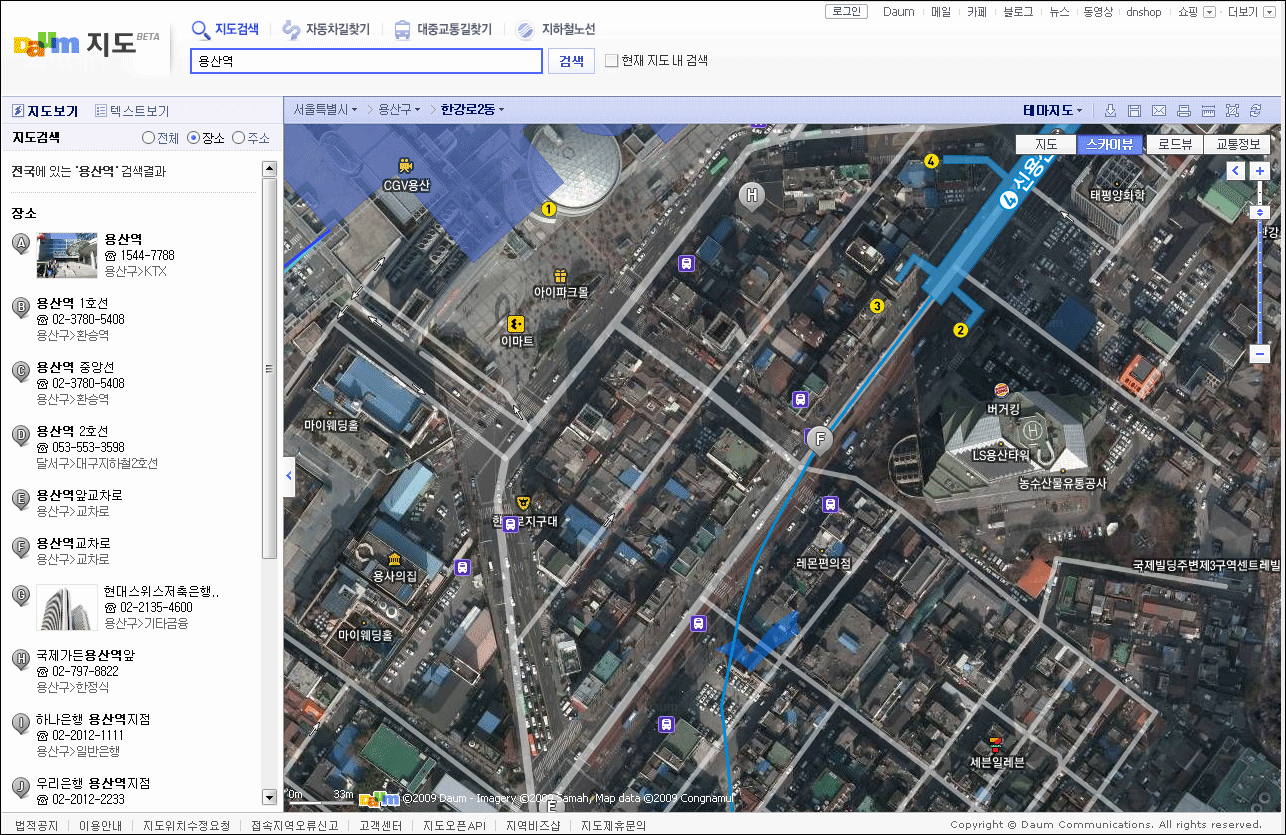The width and height of the screenshot is (1286, 835).
Task: Click the Daum 지도 logo
Action: [85, 45]
